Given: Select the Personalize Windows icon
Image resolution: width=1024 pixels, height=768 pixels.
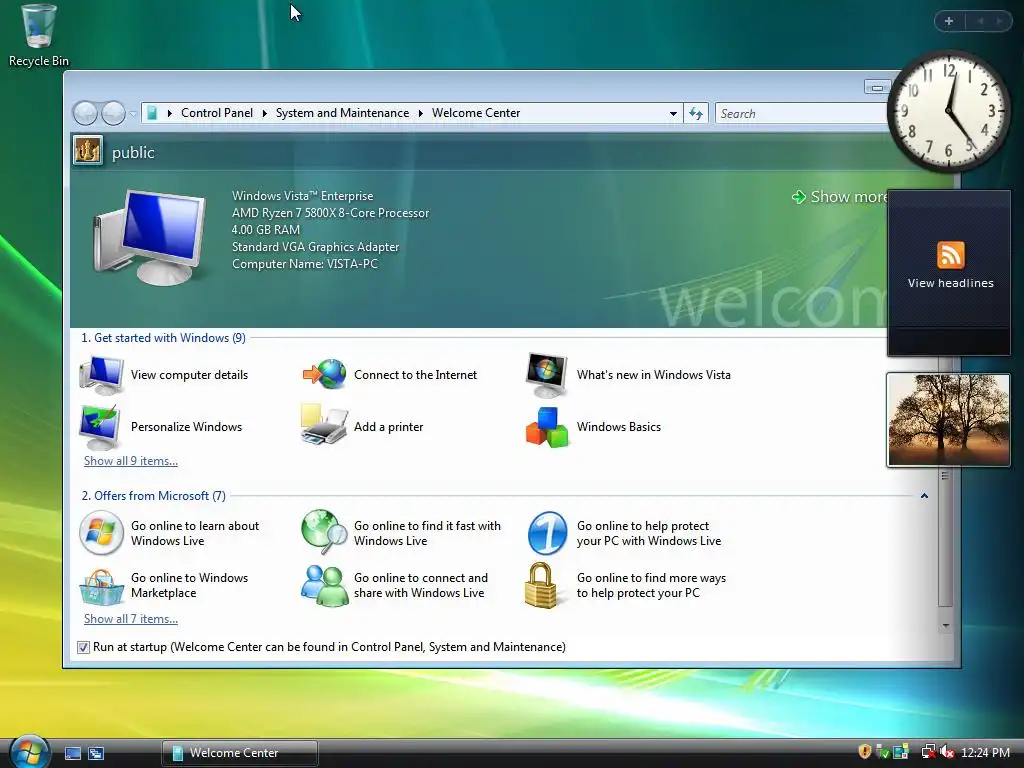Looking at the screenshot, I should [x=101, y=427].
